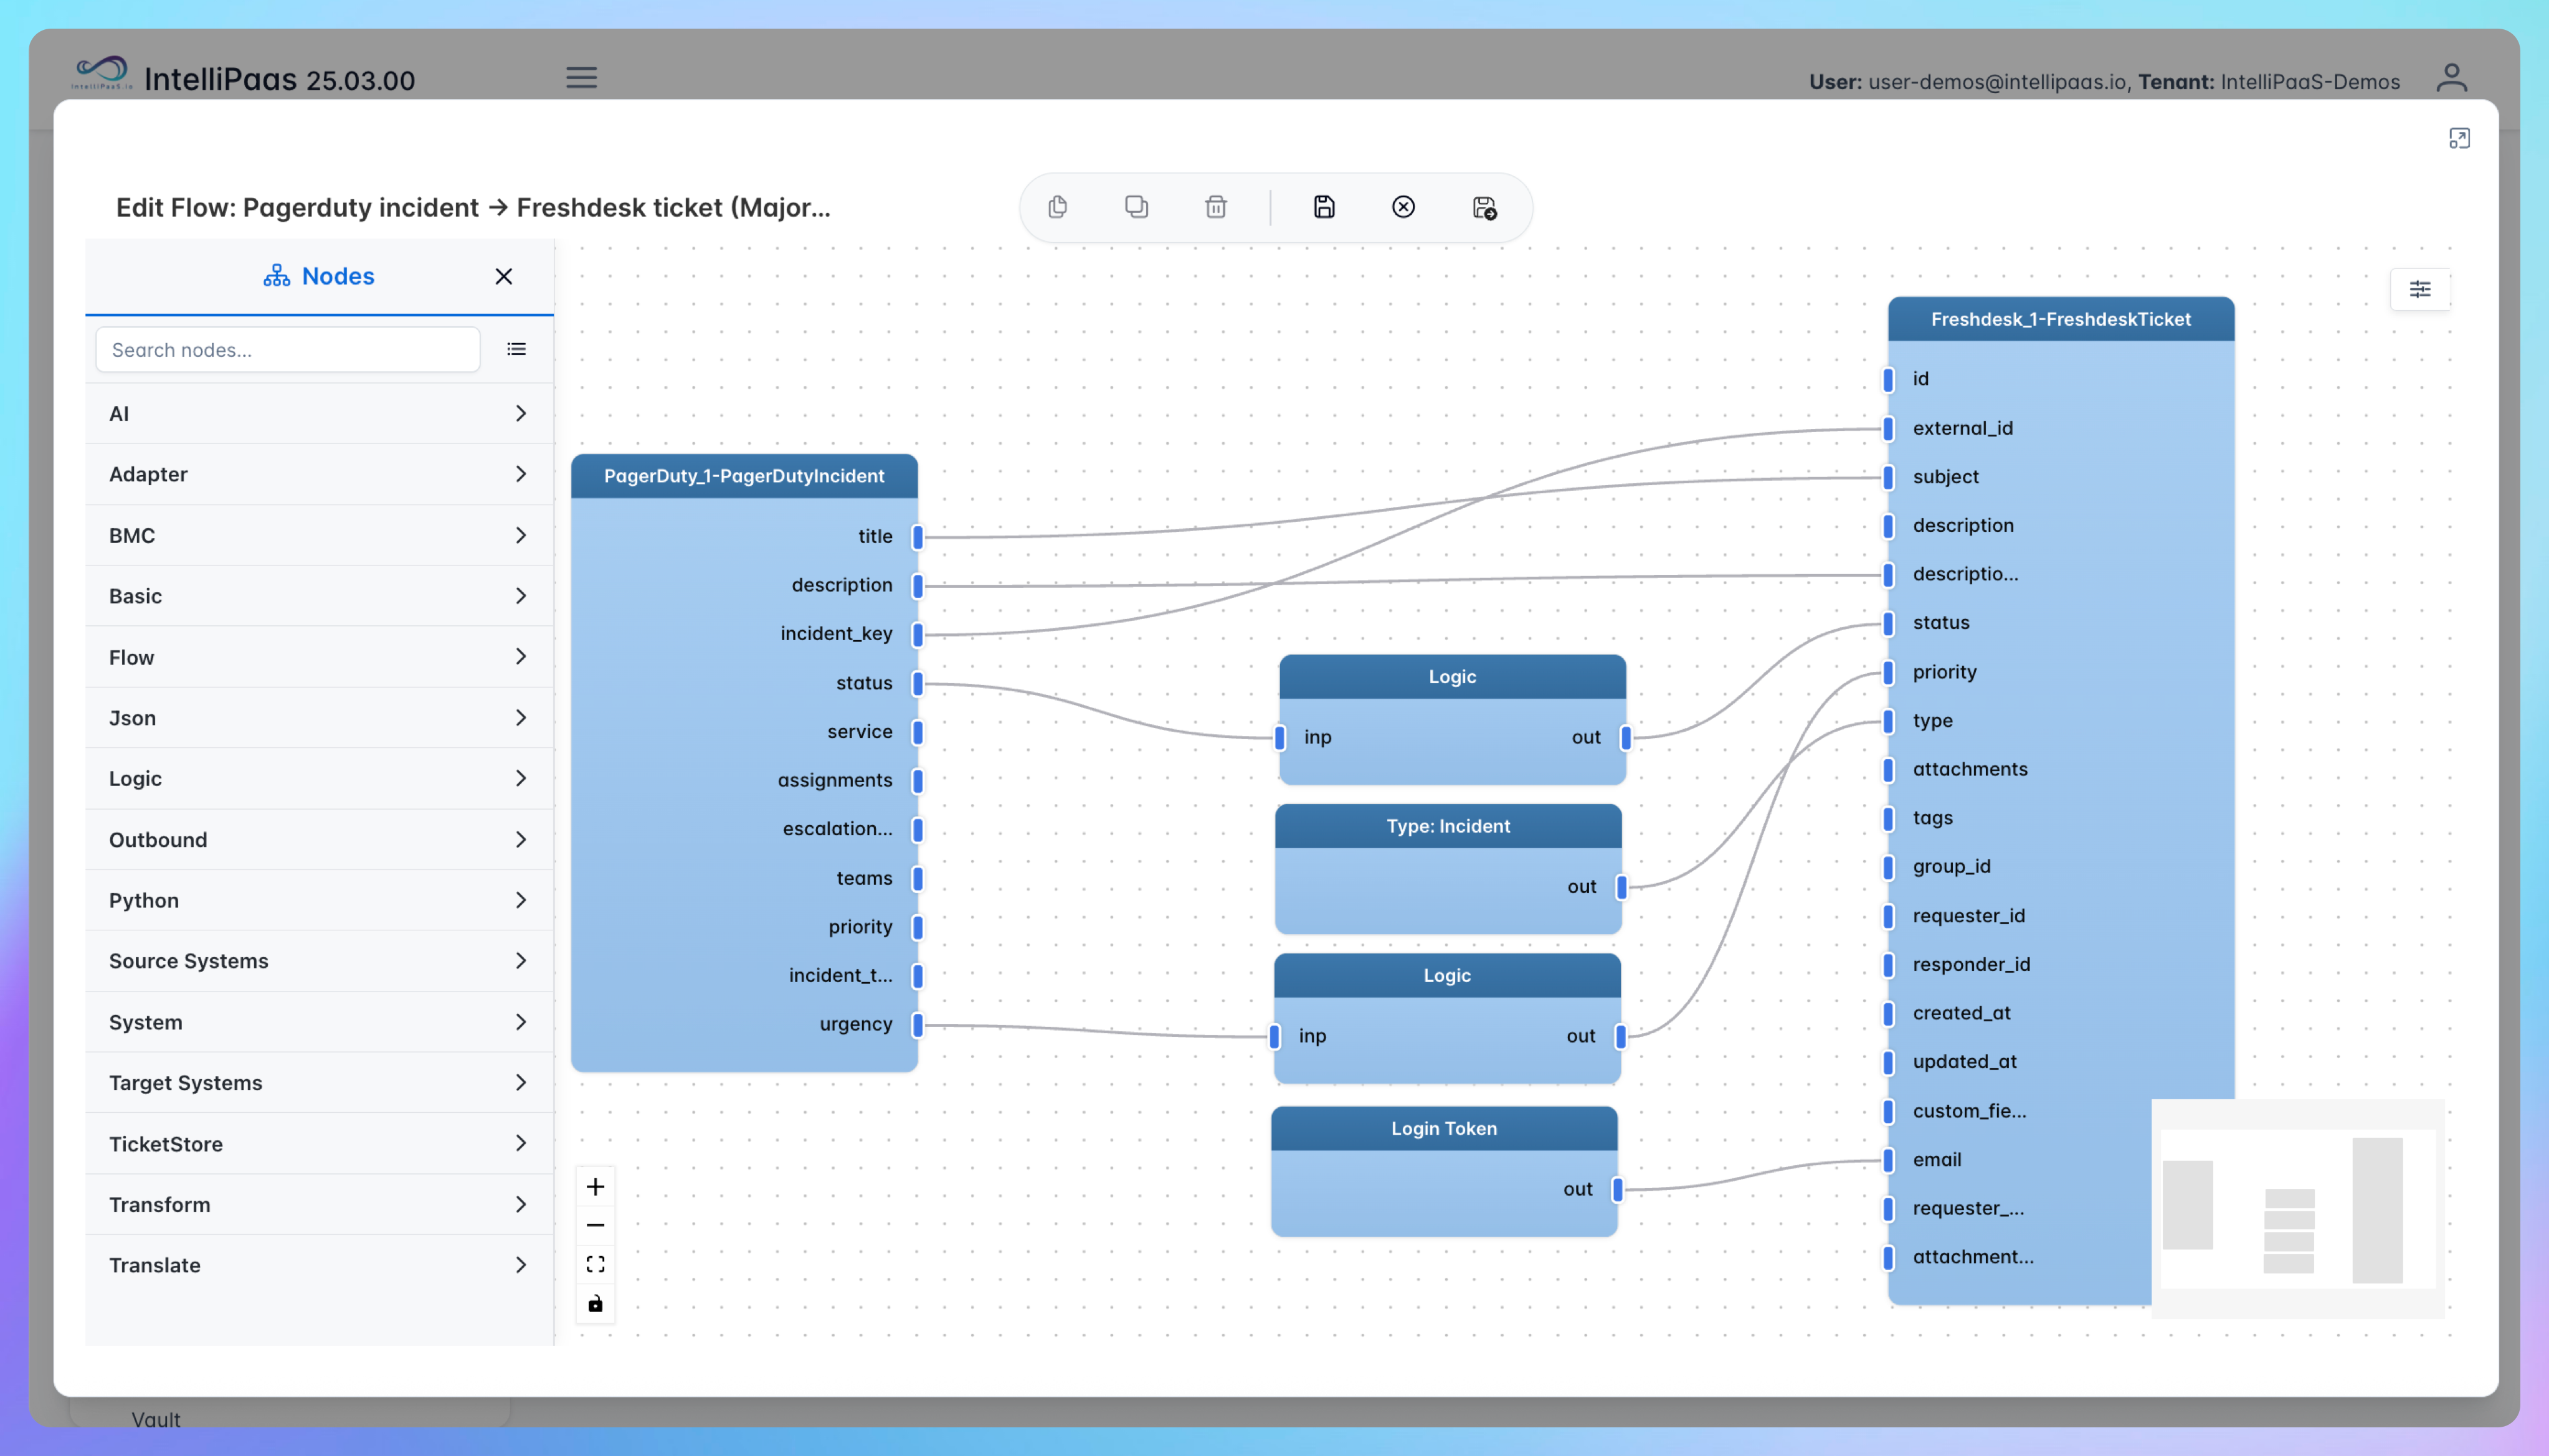Screen dimensions: 2549x1456
Task: Toggle the nodes list view icon
Action: point(516,349)
